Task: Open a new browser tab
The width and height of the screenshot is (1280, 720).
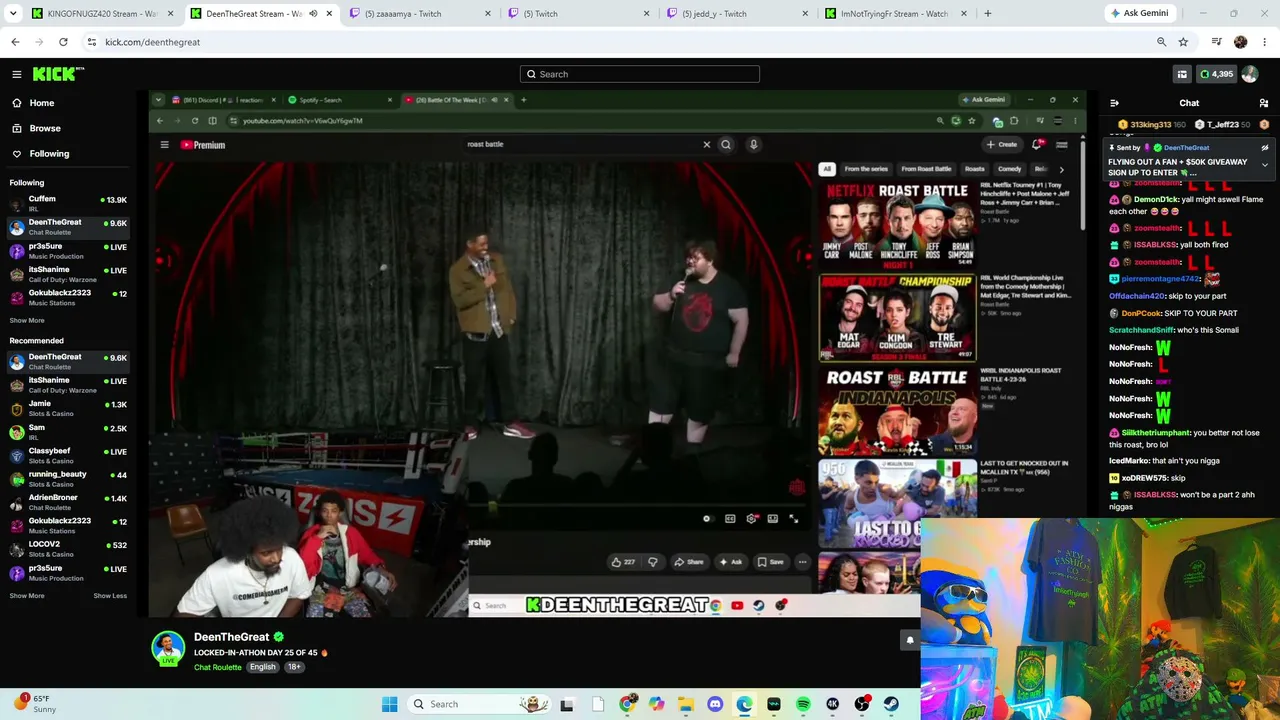Action: [988, 14]
